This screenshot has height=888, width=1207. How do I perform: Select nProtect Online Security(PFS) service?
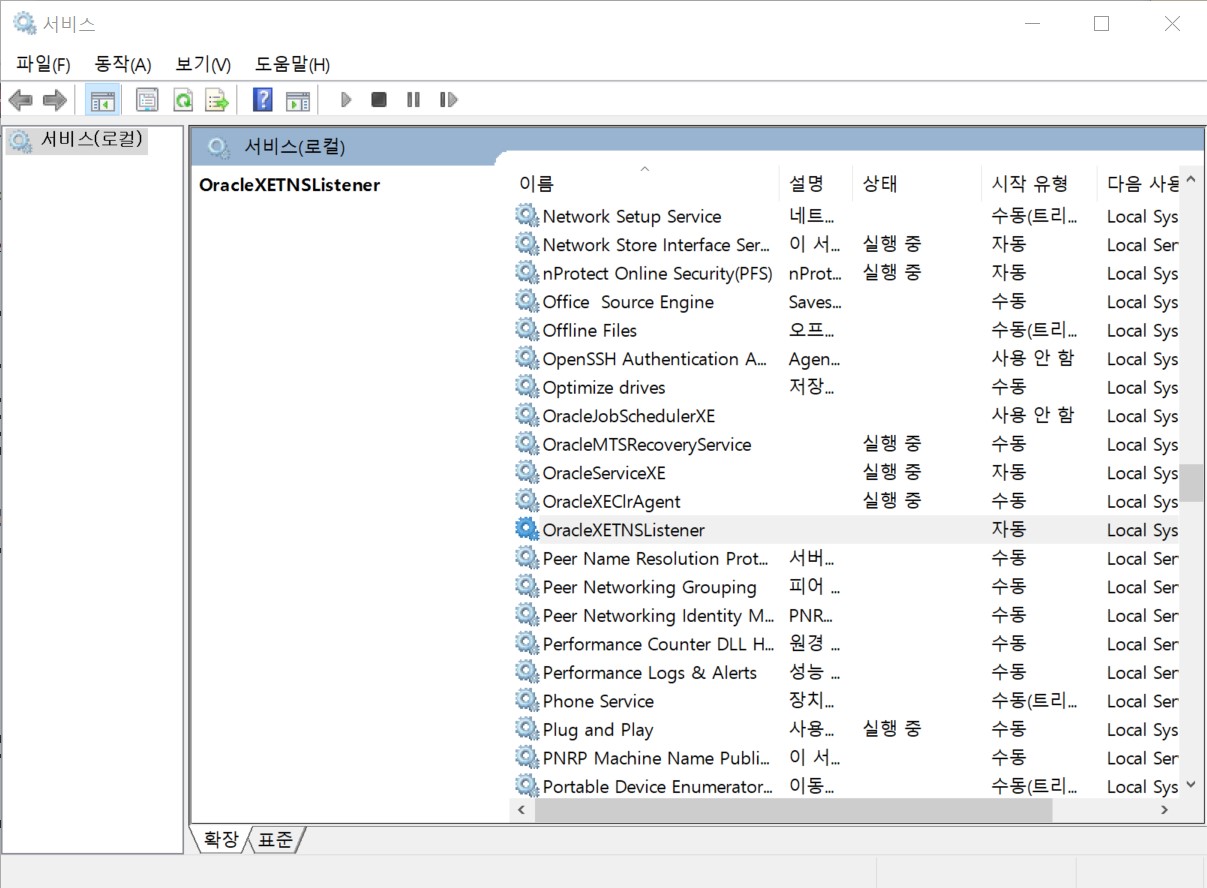657,273
